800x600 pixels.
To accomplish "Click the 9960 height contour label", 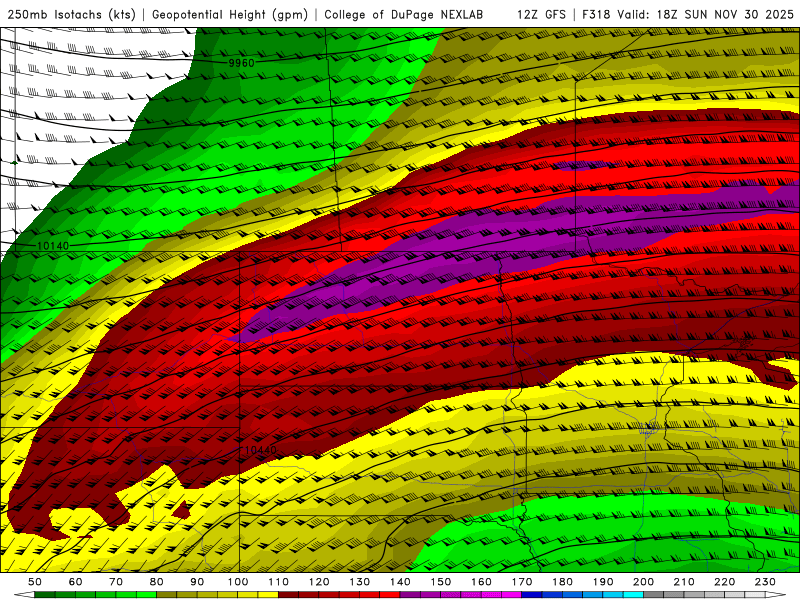I will point(241,63).
